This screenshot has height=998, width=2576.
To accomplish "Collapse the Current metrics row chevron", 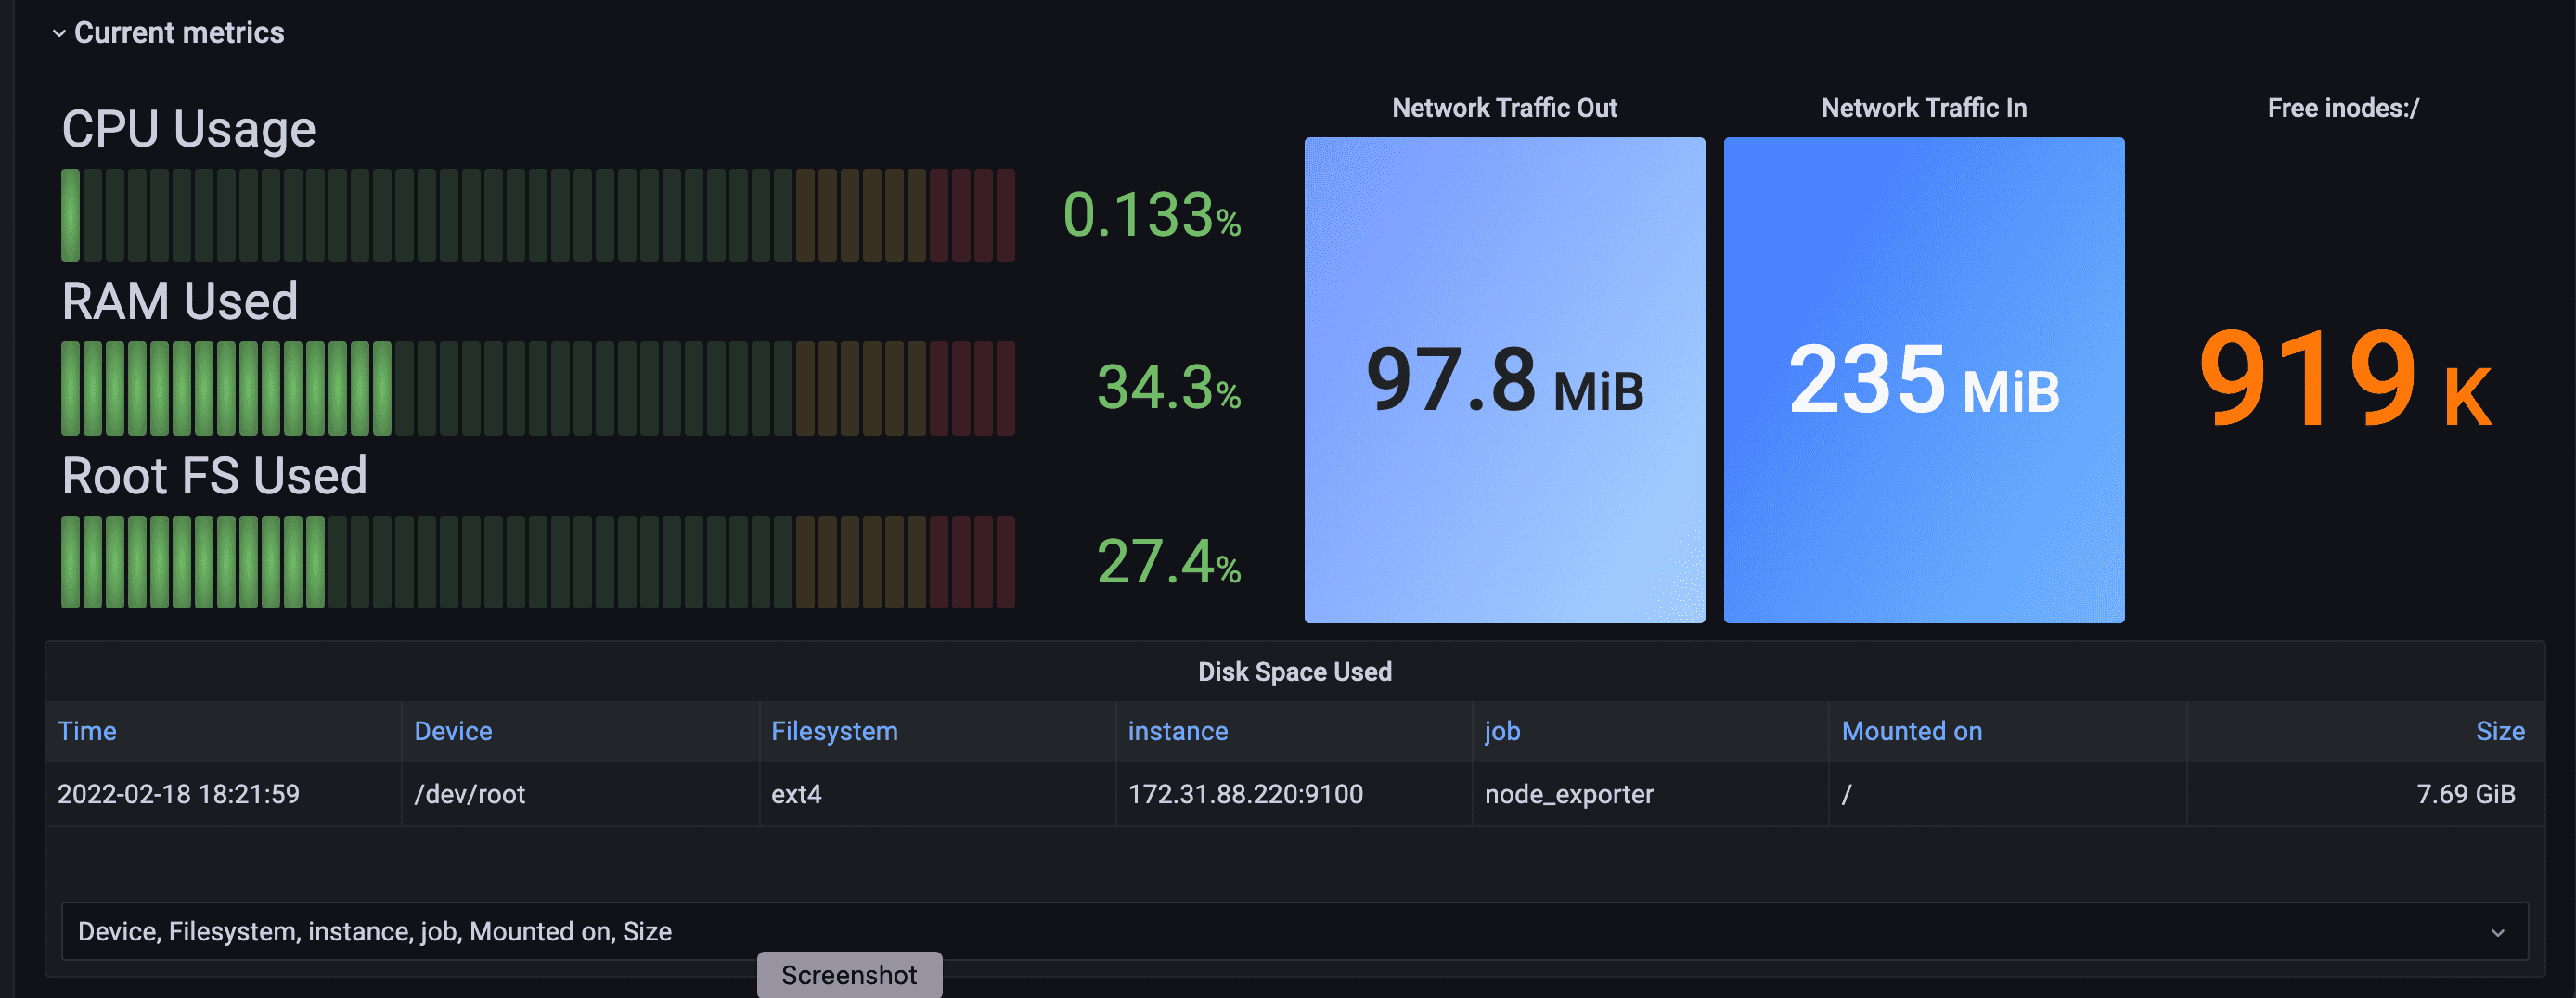I will (59, 33).
